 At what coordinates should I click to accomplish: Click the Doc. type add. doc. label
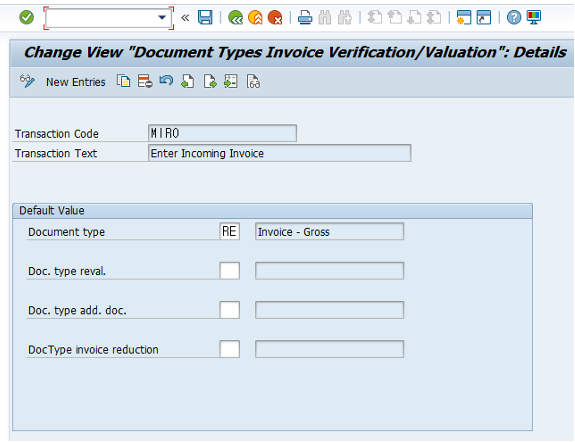pos(77,311)
